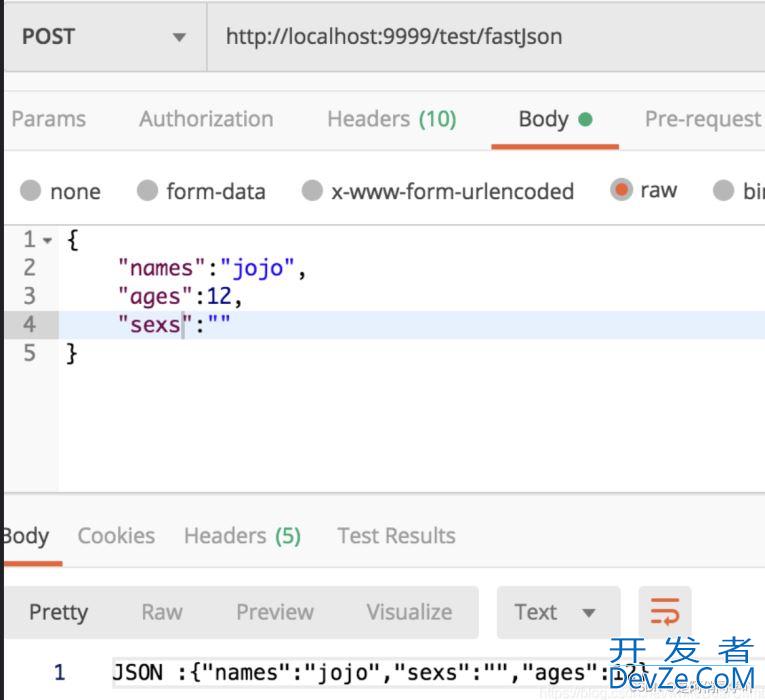Screen dimensions: 765x700
Task: Switch to the Params tab
Action: click(49, 120)
